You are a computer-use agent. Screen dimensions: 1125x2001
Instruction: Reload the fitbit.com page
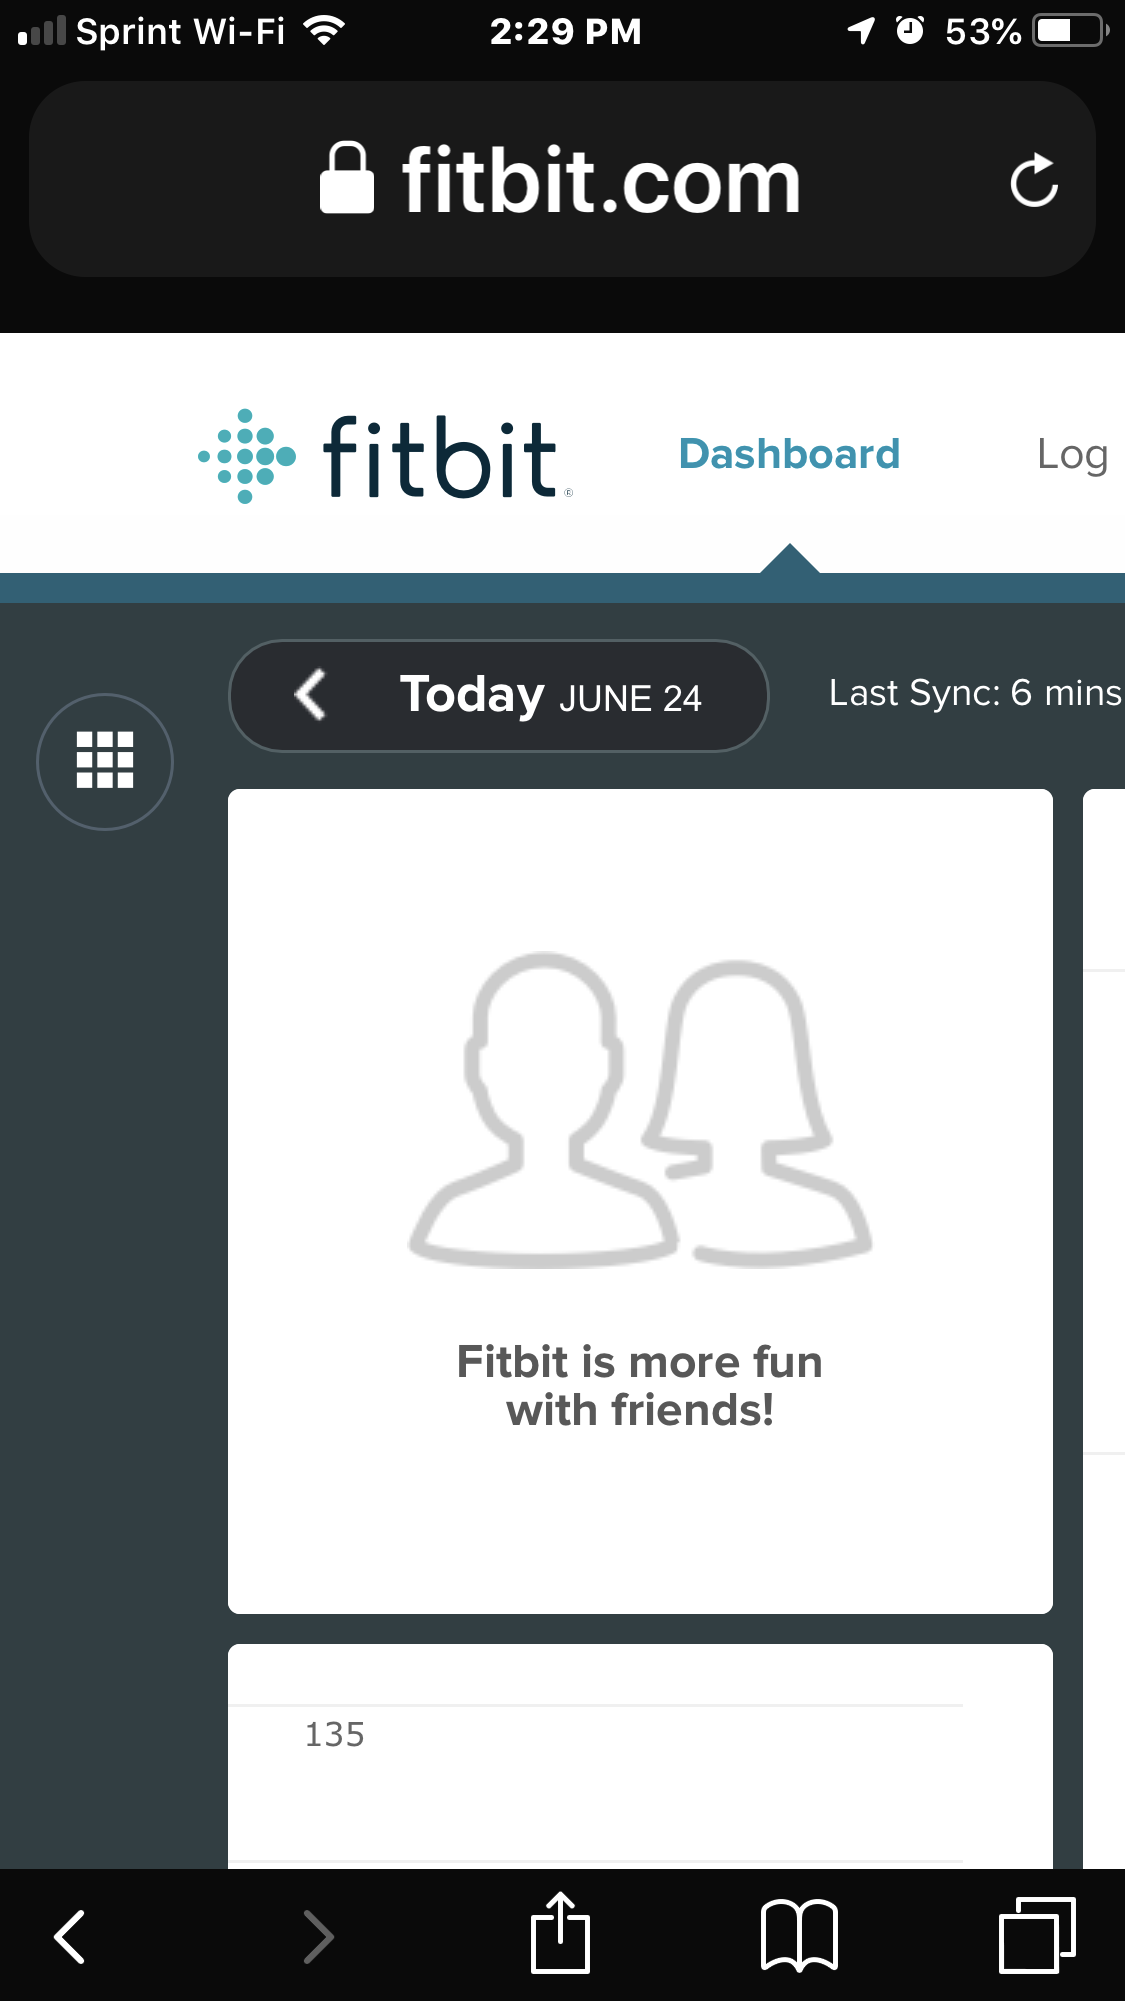pyautogui.click(x=1033, y=181)
